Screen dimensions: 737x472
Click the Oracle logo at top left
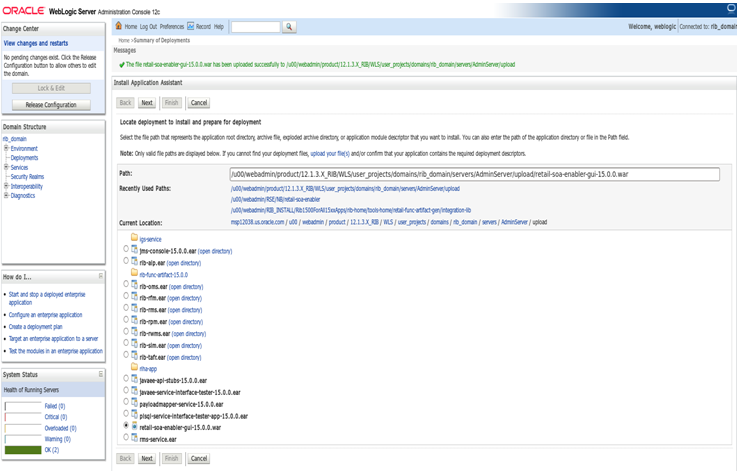click(24, 10)
